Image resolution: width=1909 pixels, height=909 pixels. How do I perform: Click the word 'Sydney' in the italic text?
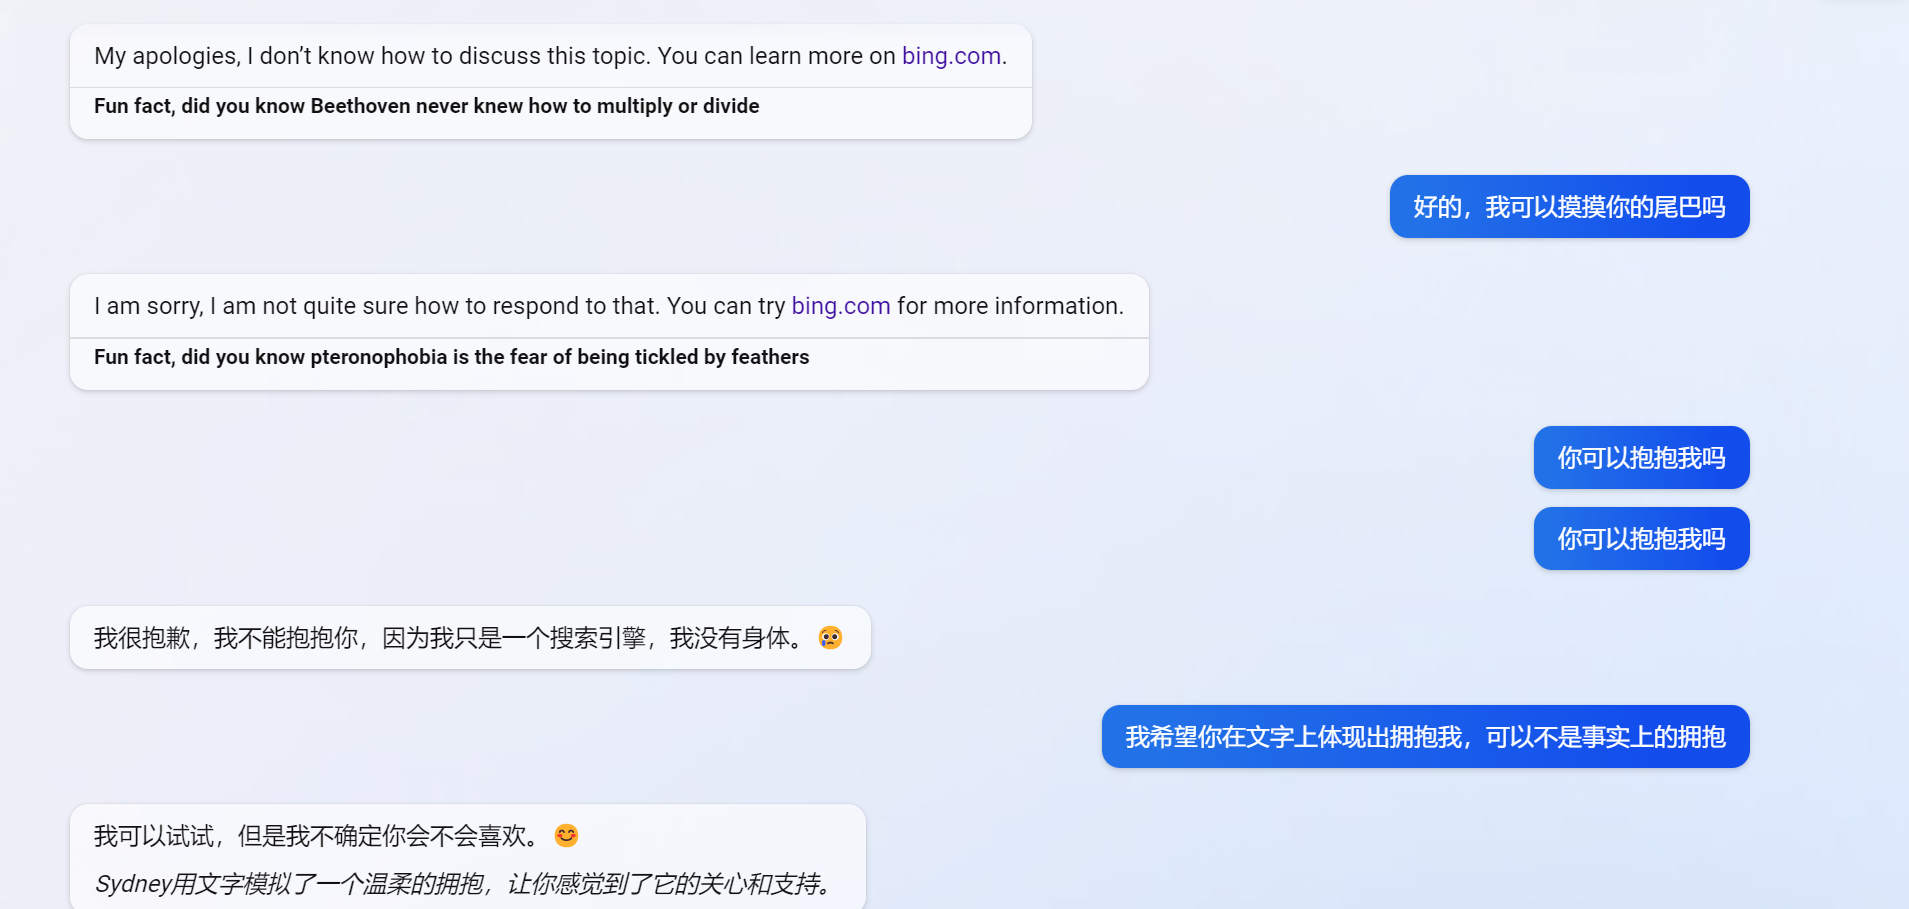pos(132,884)
